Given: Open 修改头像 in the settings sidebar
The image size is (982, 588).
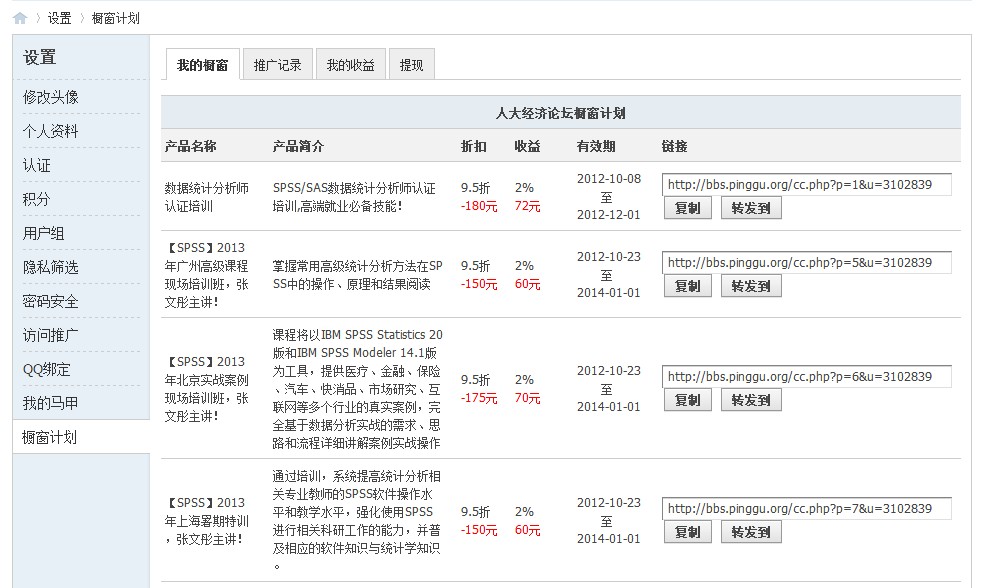Looking at the screenshot, I should click(51, 97).
